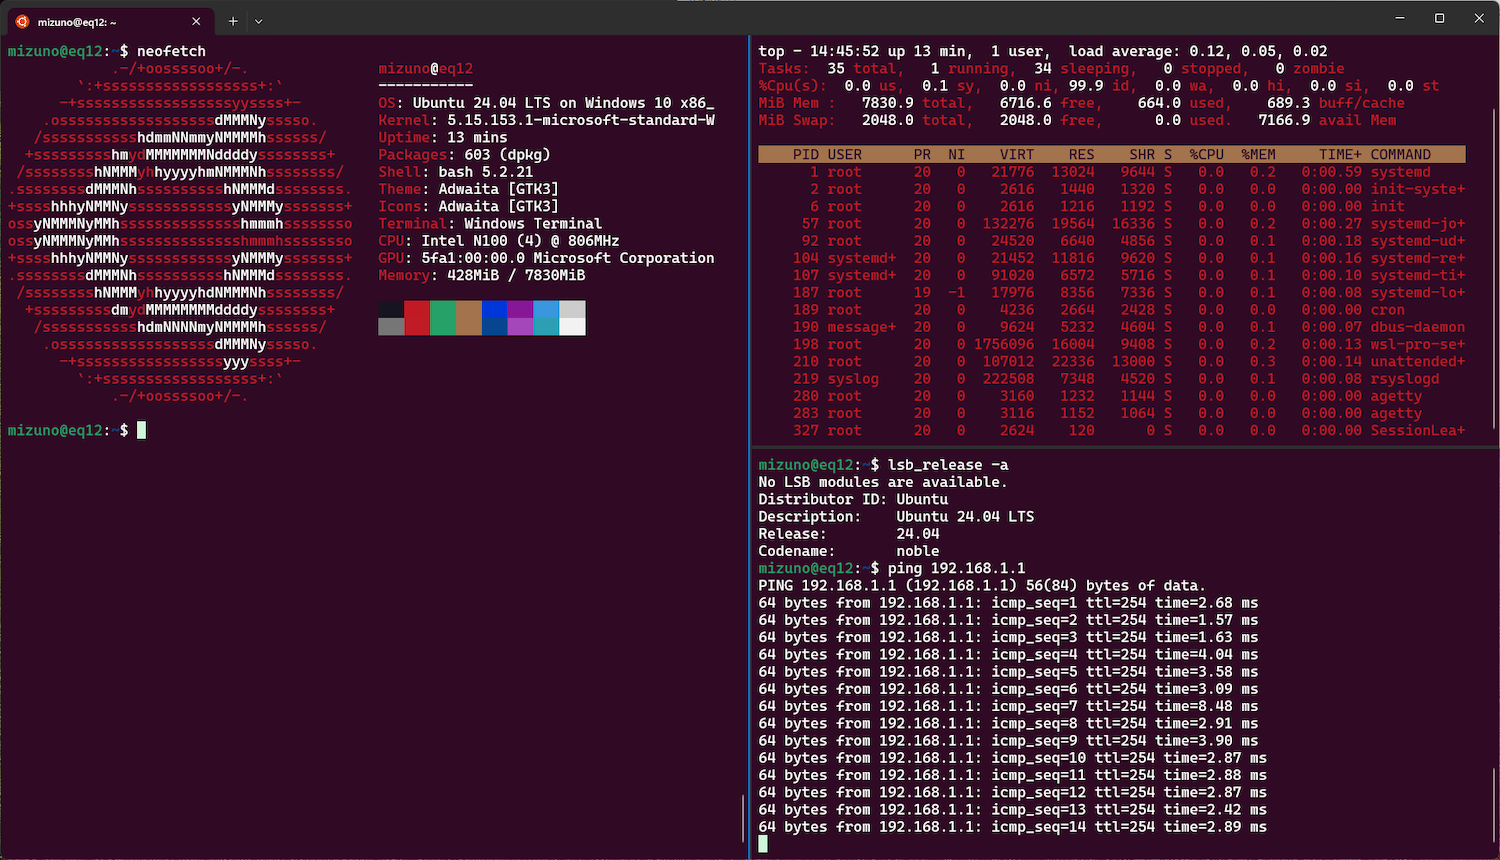Click the %MEM column header in top
Image resolution: width=1500 pixels, height=860 pixels.
(x=1258, y=154)
